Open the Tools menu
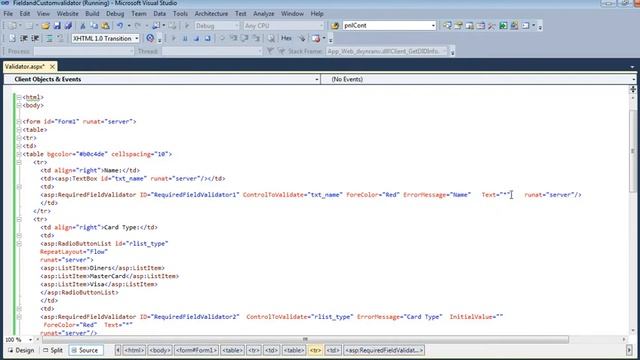 pyautogui.click(x=180, y=13)
